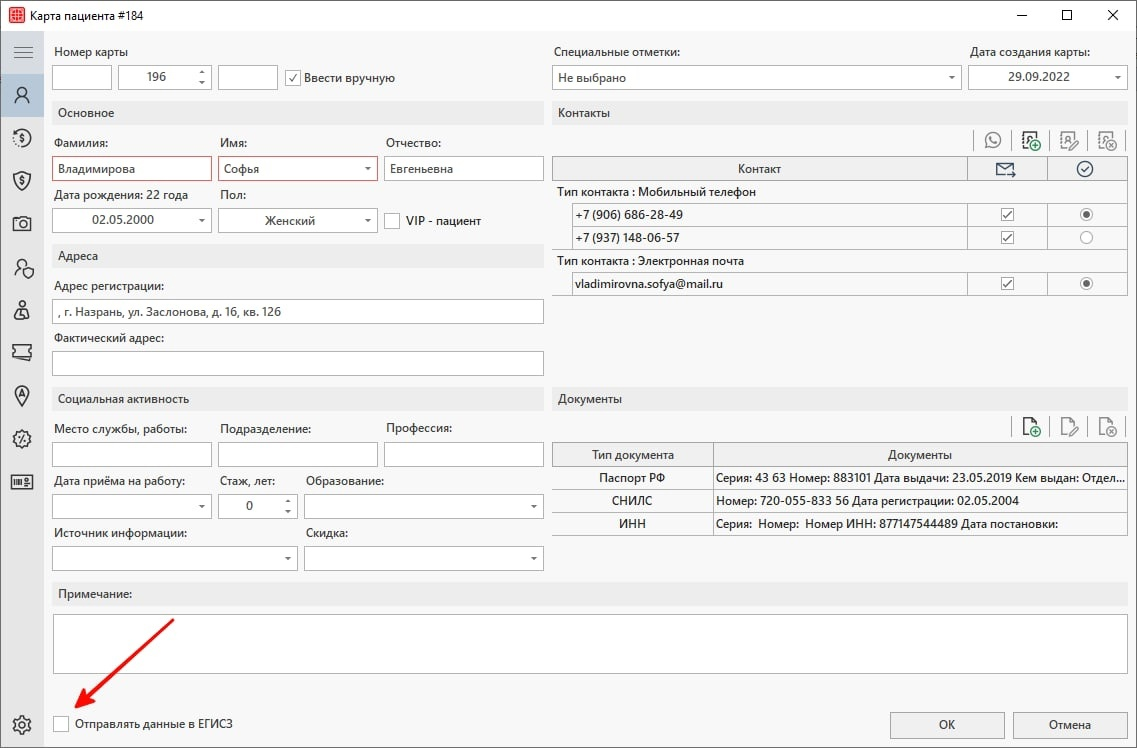Select phone +7 (937) 148-06-57

[x=769, y=238]
